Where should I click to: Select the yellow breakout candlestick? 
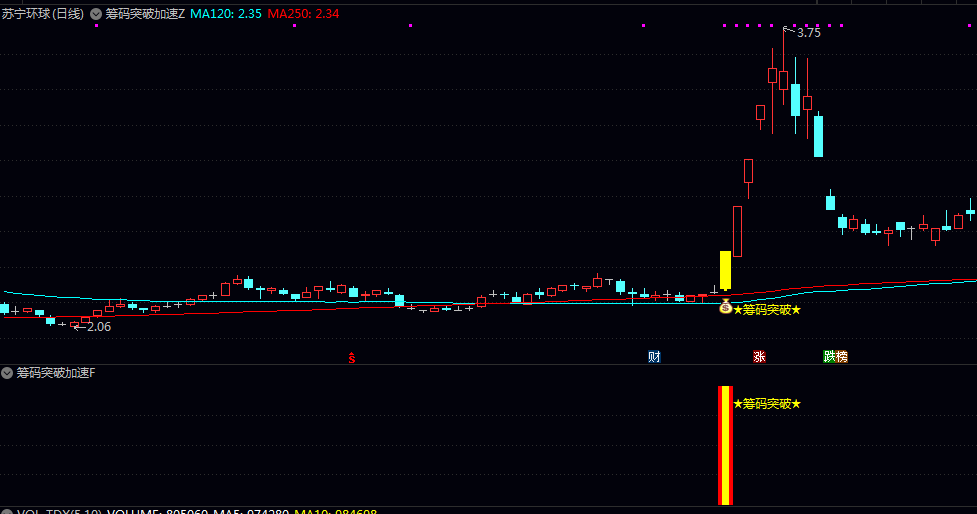[x=725, y=270]
